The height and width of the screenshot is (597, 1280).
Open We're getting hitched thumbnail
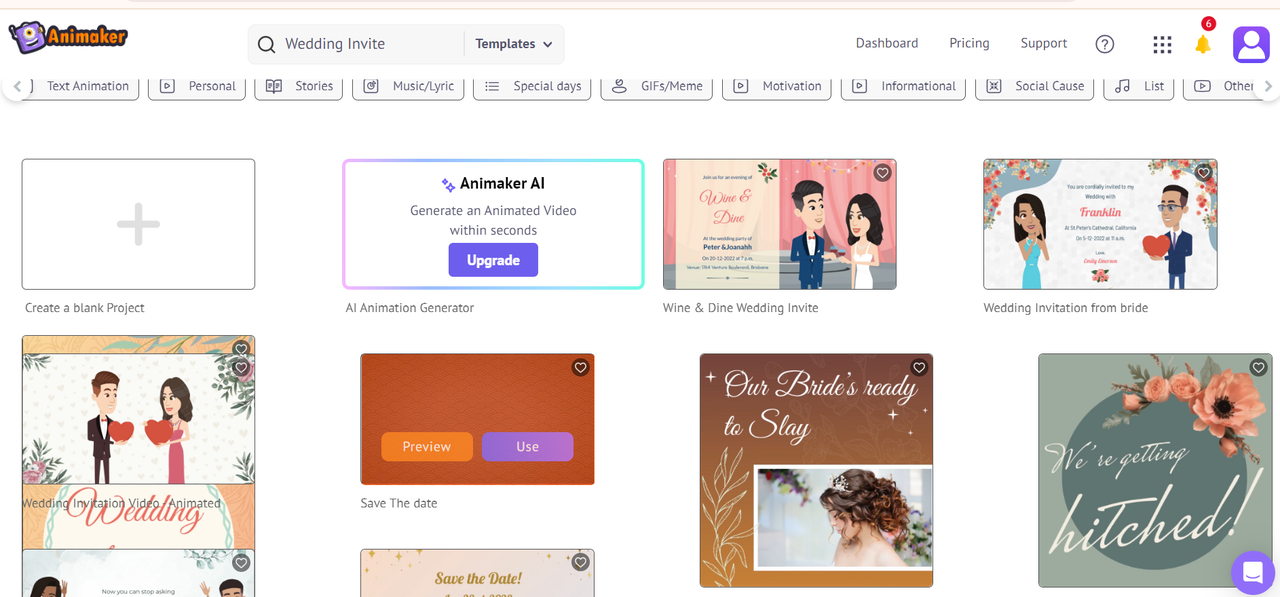[1155, 470]
